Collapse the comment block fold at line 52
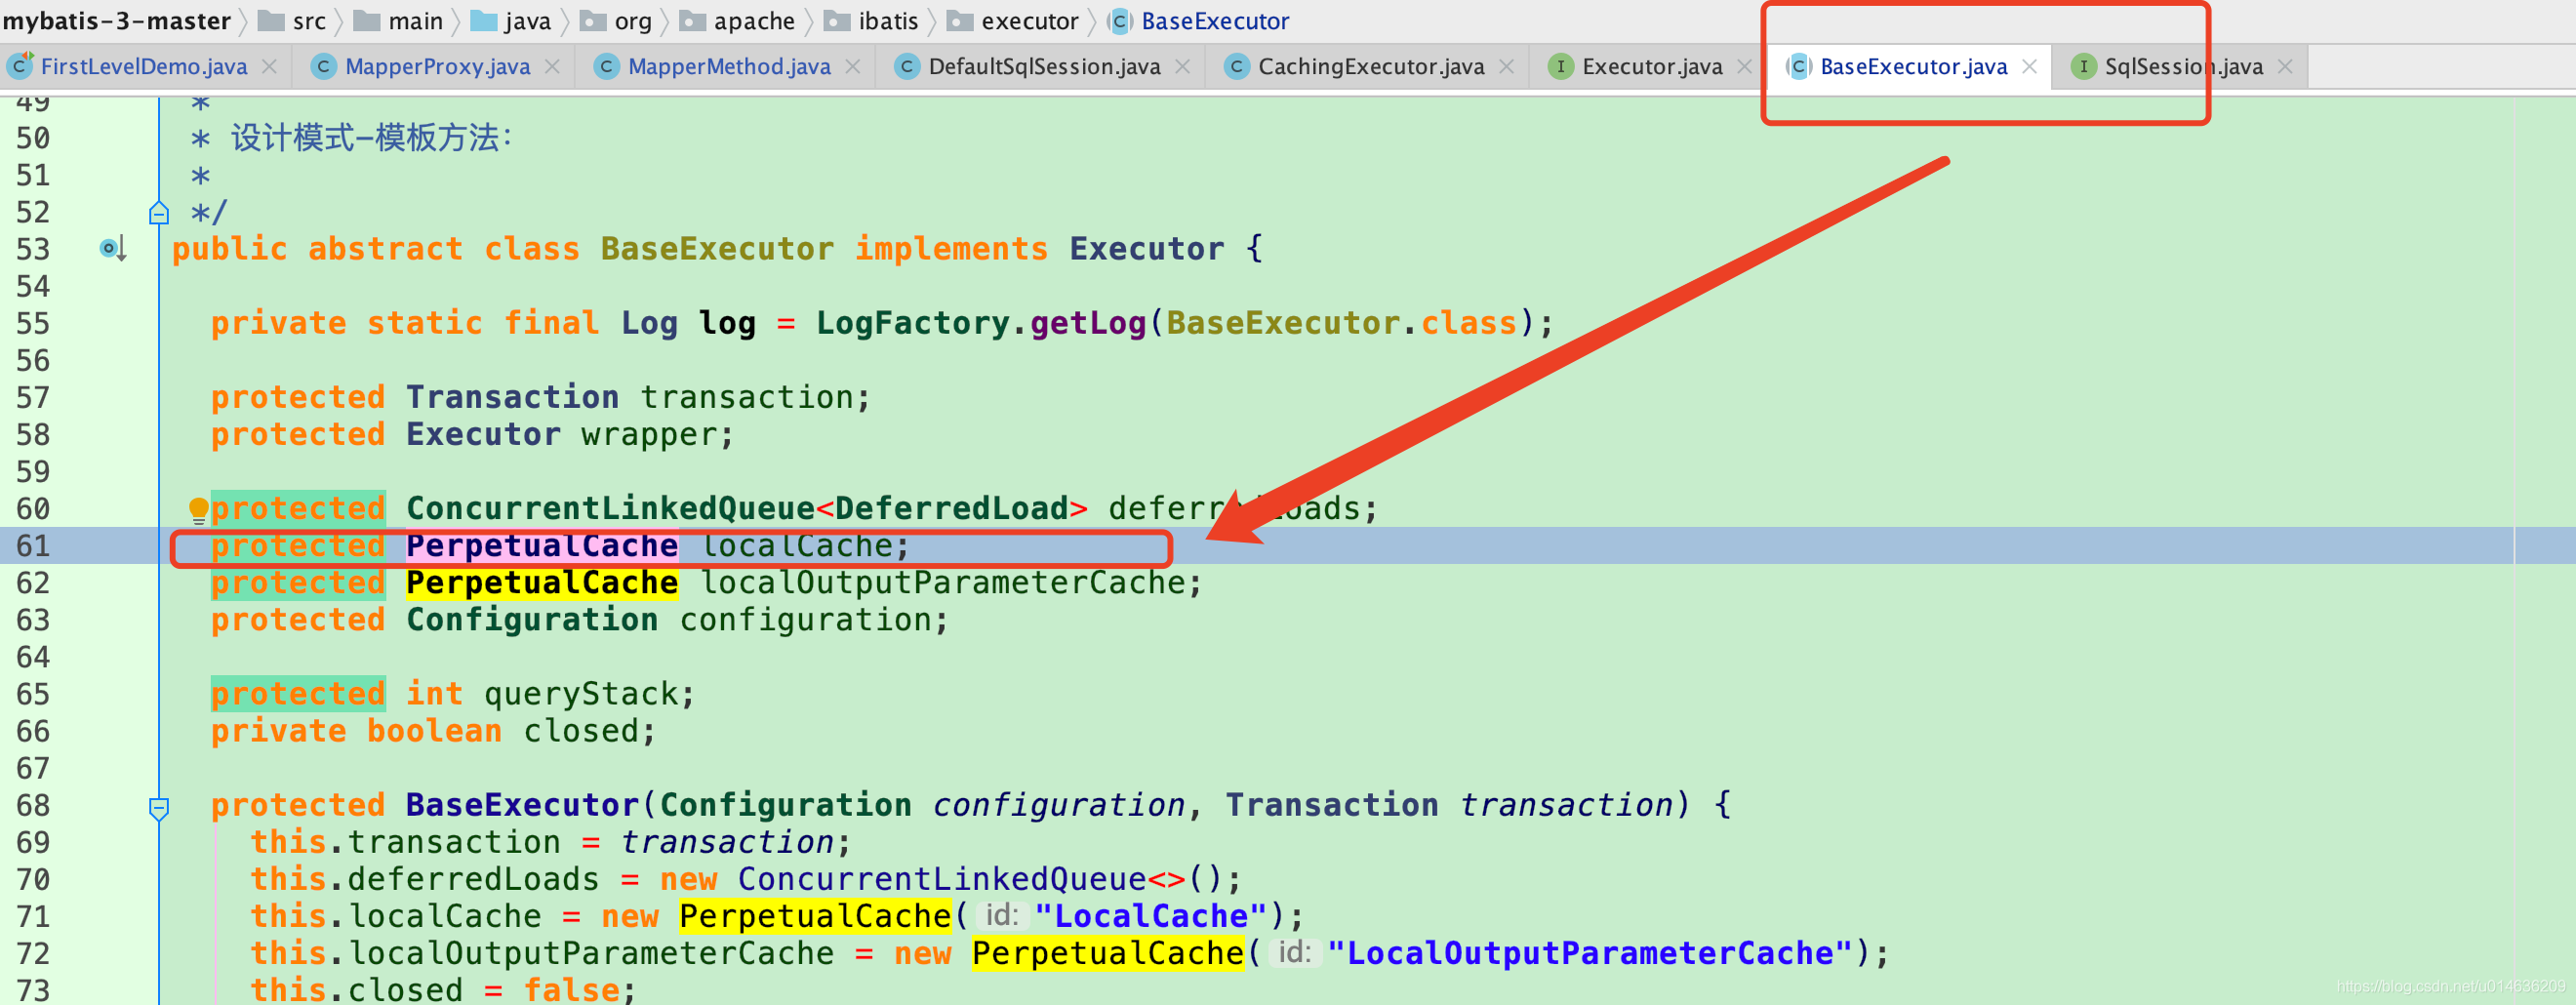 (x=159, y=213)
